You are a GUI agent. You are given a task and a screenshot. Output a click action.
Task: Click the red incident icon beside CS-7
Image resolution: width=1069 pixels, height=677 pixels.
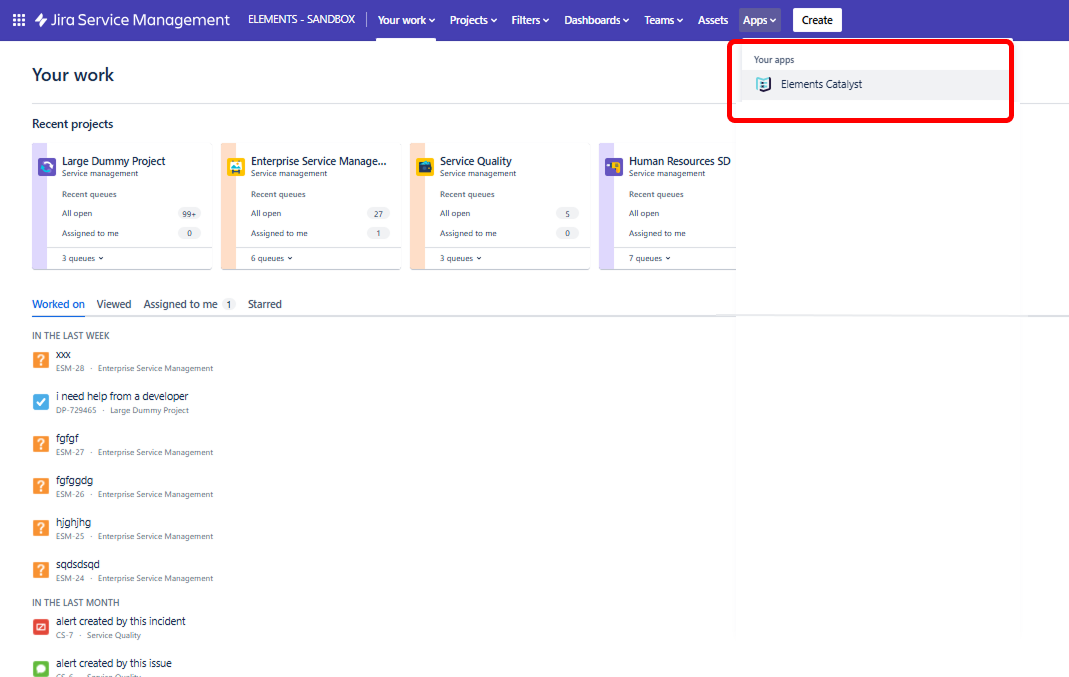pos(40,627)
